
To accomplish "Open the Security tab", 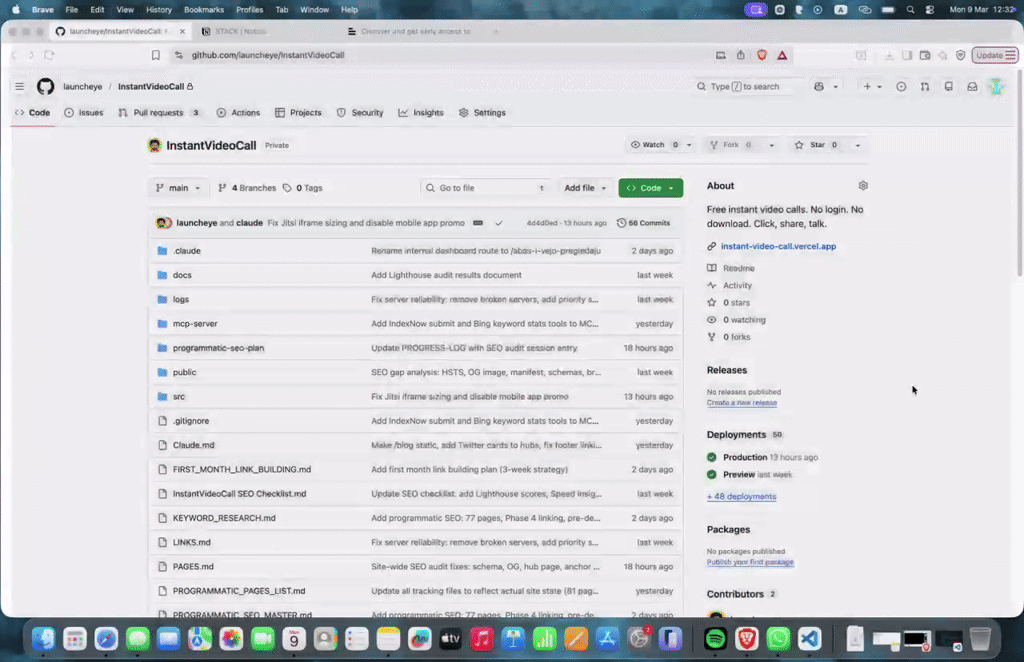I will [360, 112].
